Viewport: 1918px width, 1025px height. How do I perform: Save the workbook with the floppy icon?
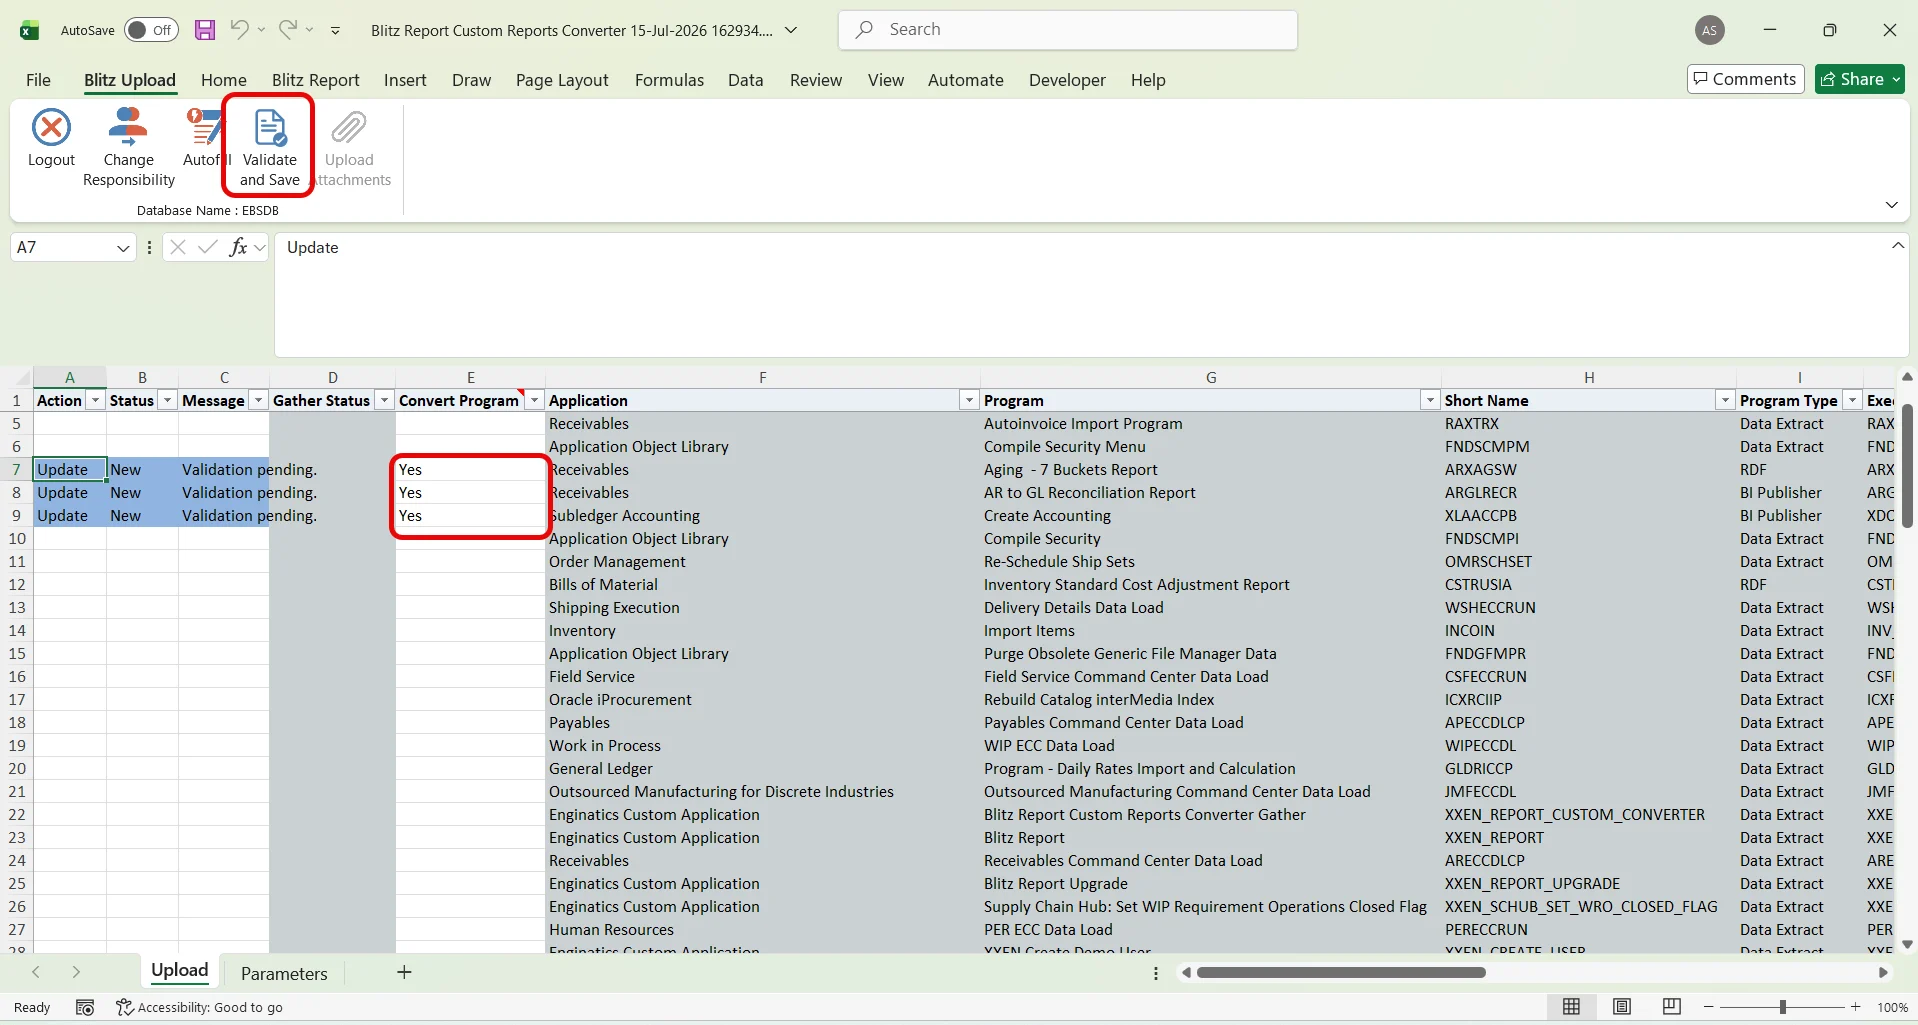tap(205, 30)
